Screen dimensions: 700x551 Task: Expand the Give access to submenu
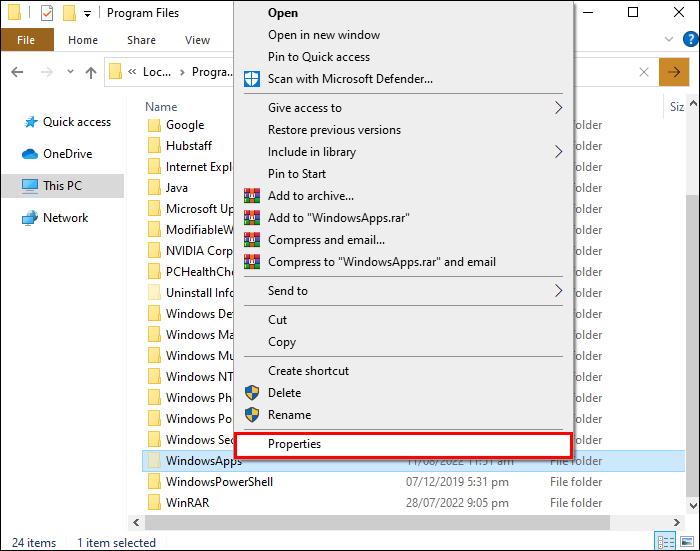click(558, 108)
